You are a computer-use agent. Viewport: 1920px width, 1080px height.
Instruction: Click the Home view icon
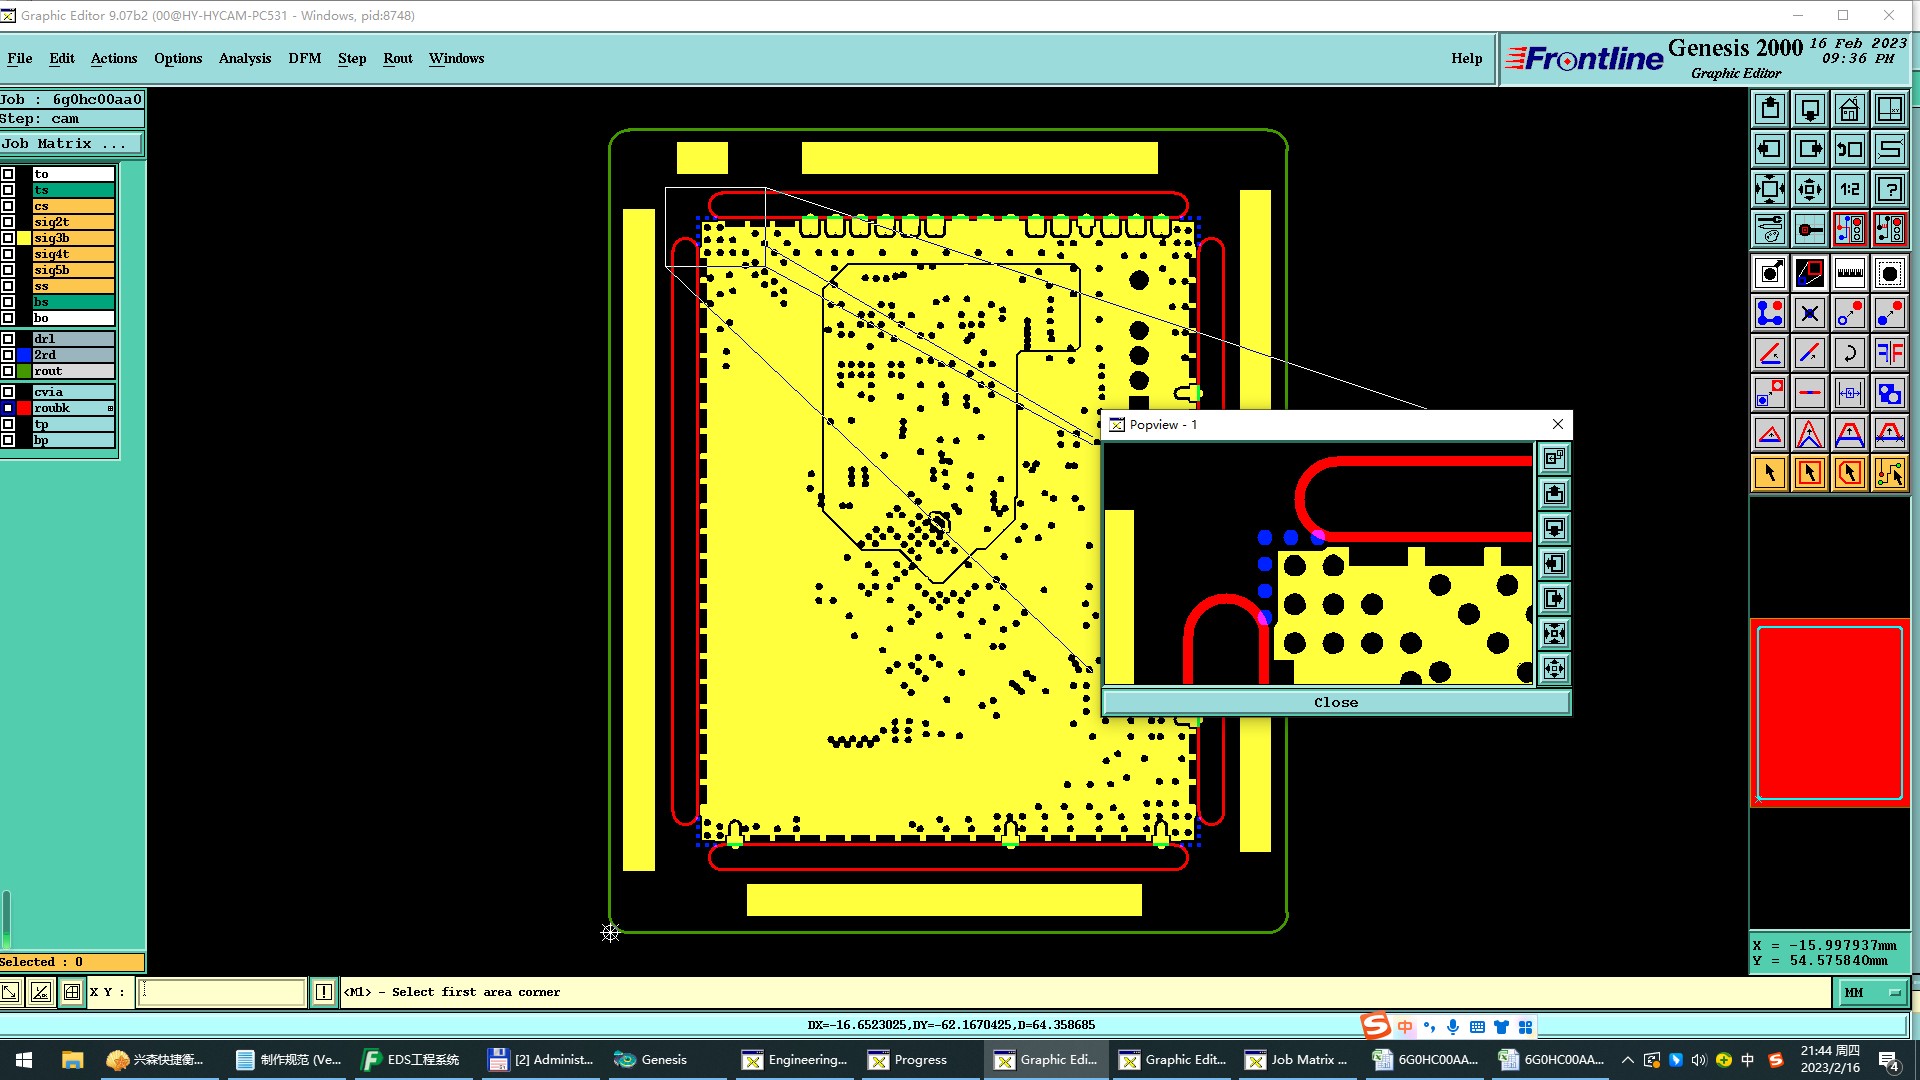coord(1849,109)
